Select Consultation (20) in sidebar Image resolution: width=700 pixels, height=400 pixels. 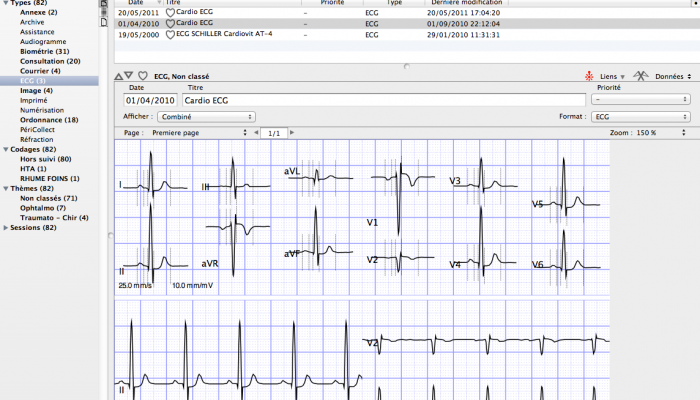(x=50, y=61)
